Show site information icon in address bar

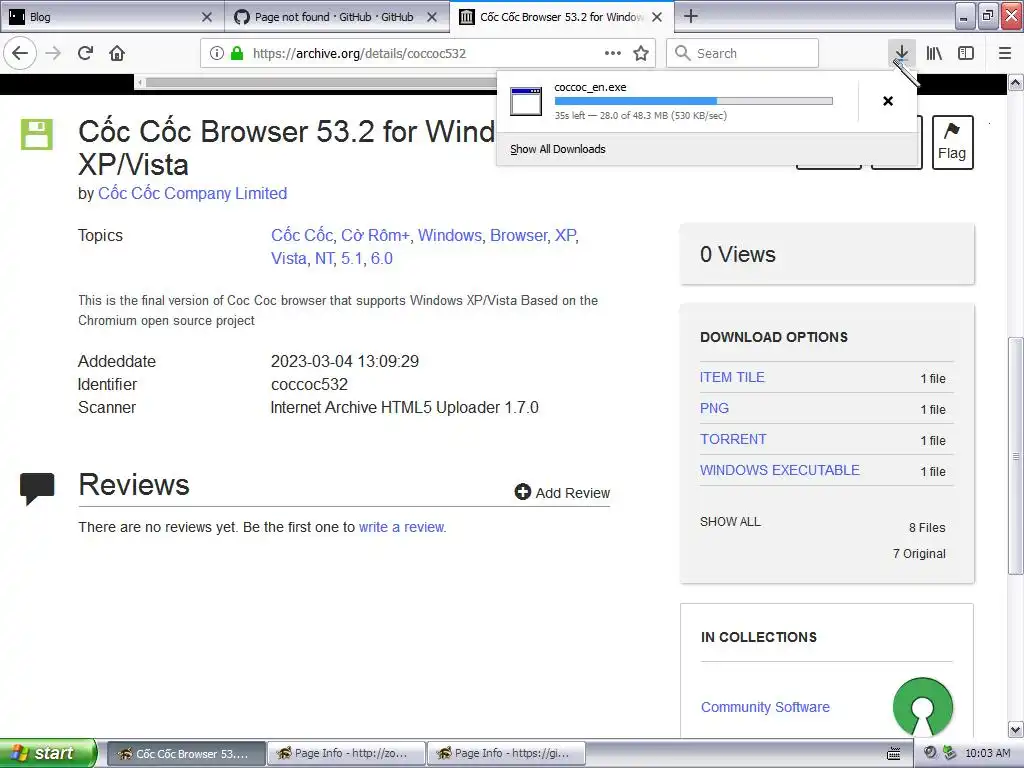pos(216,53)
